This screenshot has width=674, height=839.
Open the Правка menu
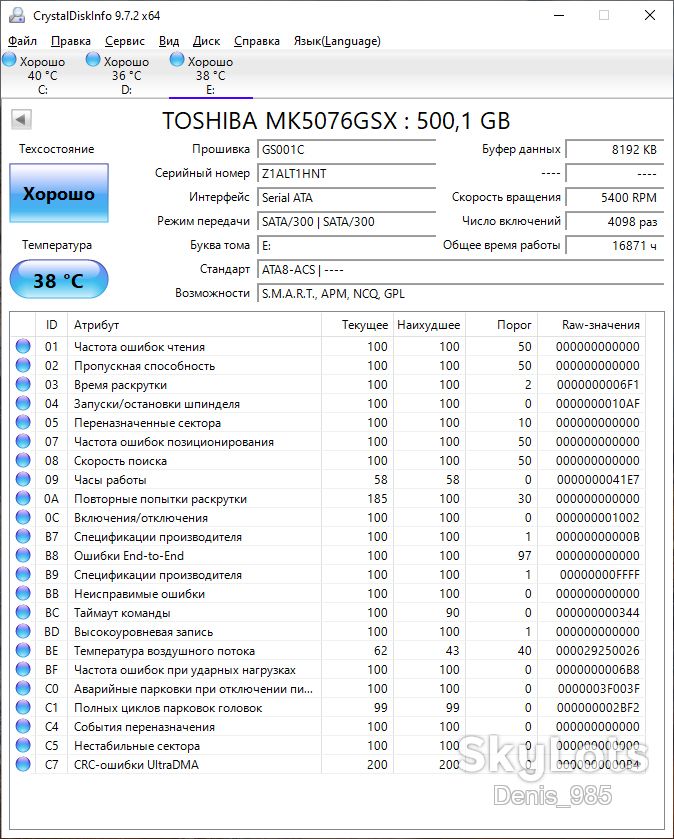point(71,41)
